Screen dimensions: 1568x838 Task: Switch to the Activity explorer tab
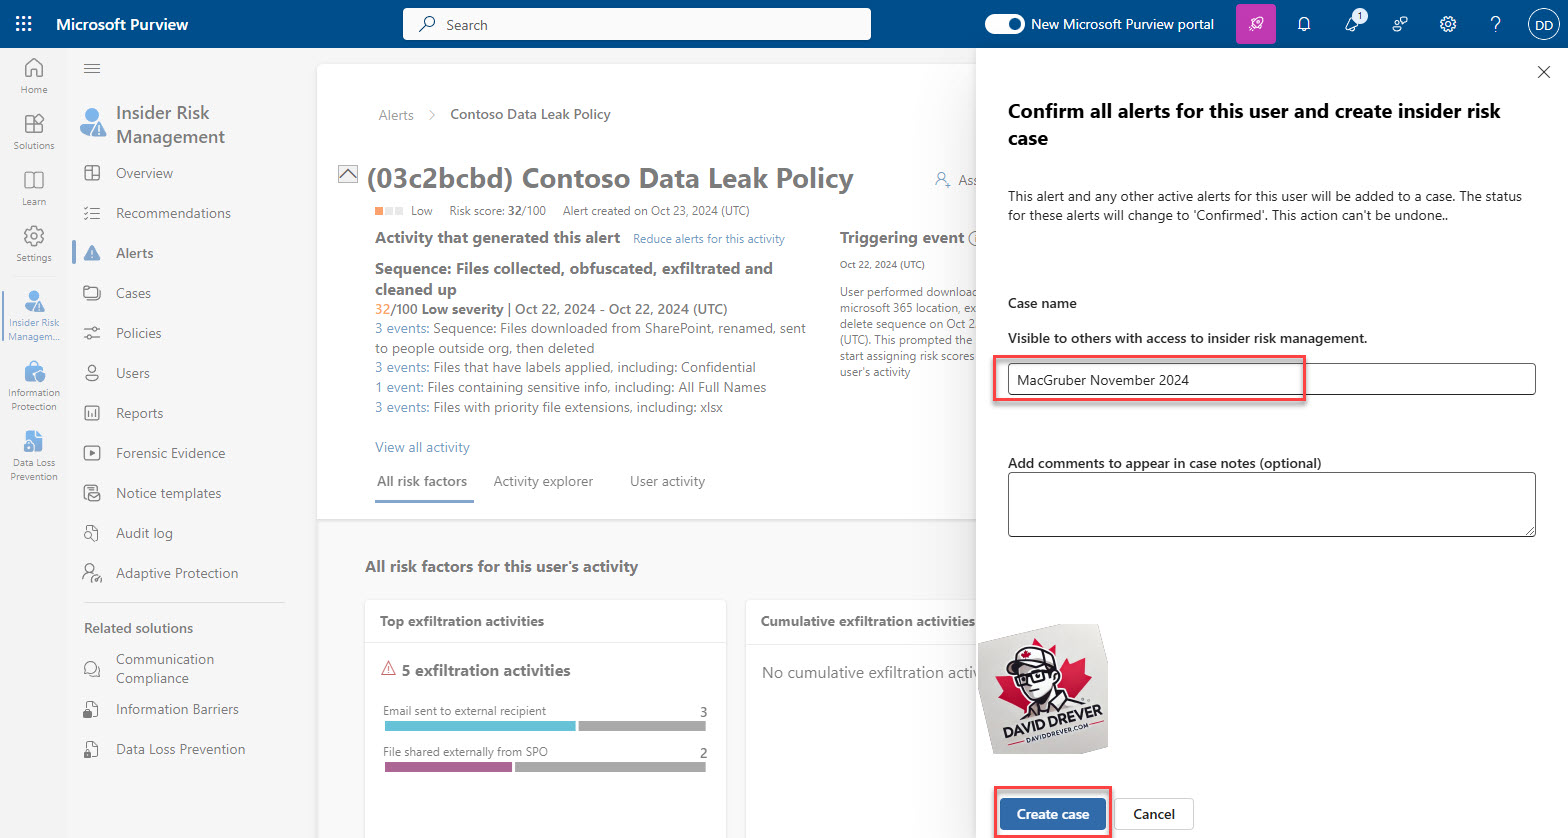click(543, 481)
